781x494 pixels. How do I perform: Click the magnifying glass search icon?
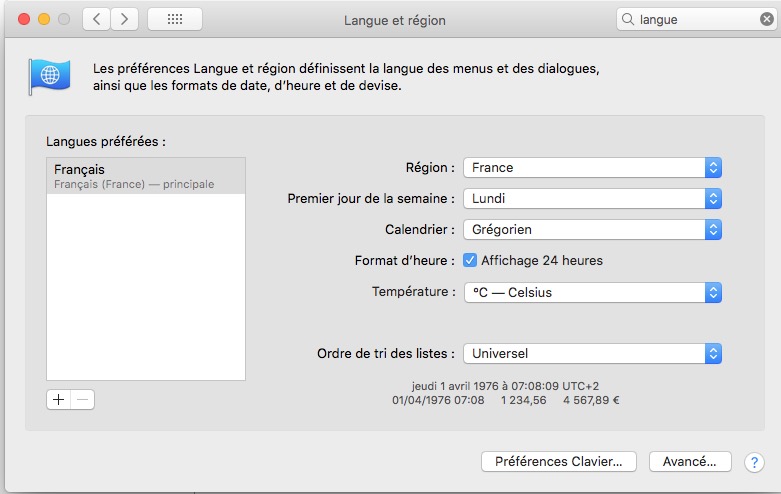pyautogui.click(x=629, y=19)
